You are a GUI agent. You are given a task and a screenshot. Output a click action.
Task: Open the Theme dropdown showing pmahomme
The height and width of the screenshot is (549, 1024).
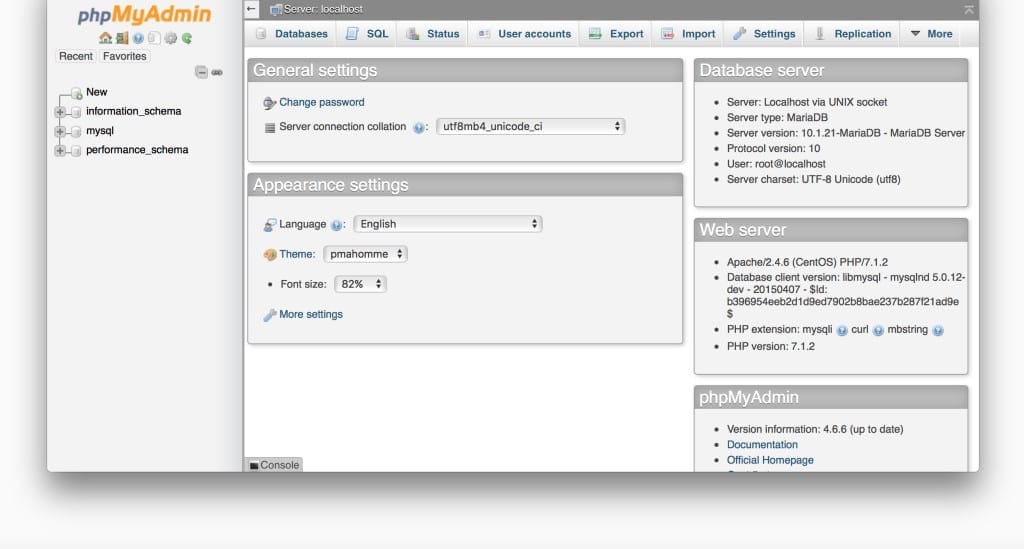tap(365, 254)
